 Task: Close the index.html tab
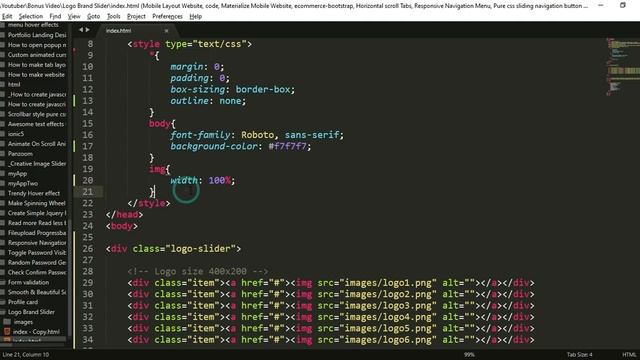click(166, 31)
